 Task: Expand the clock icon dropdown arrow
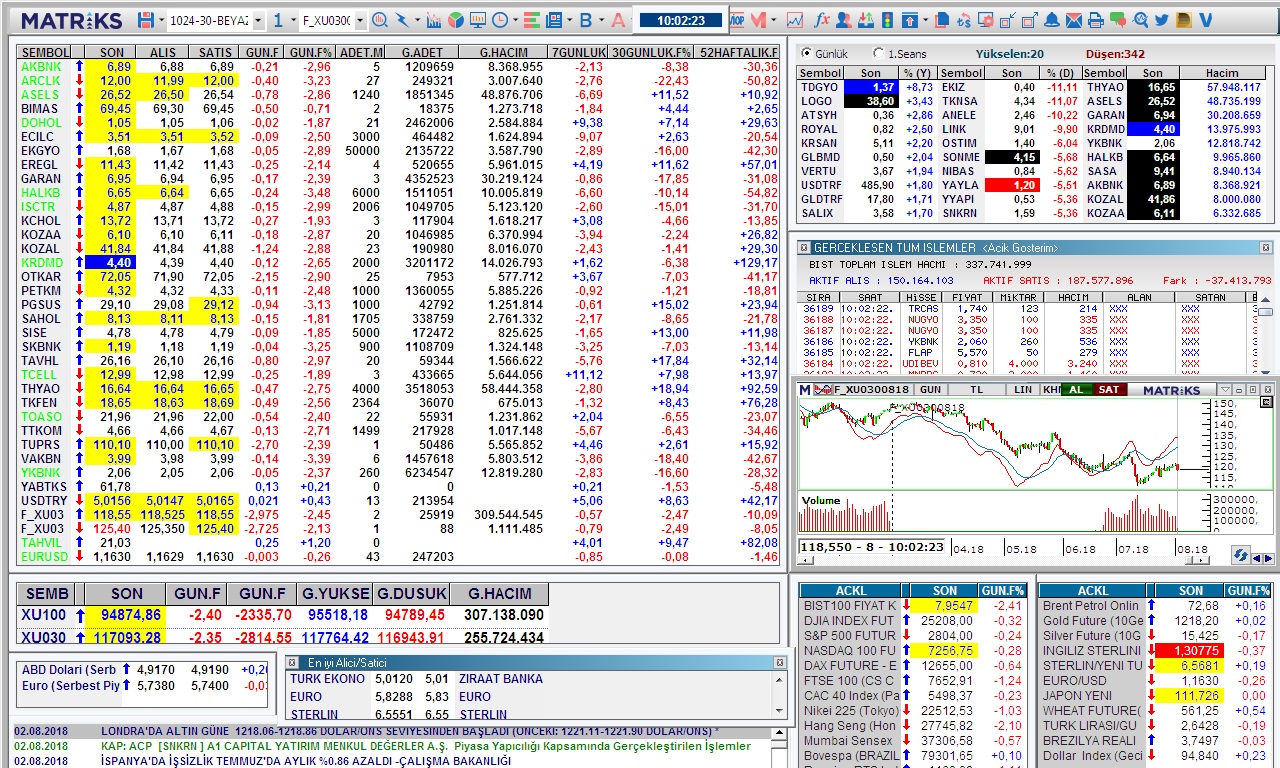pos(515,20)
